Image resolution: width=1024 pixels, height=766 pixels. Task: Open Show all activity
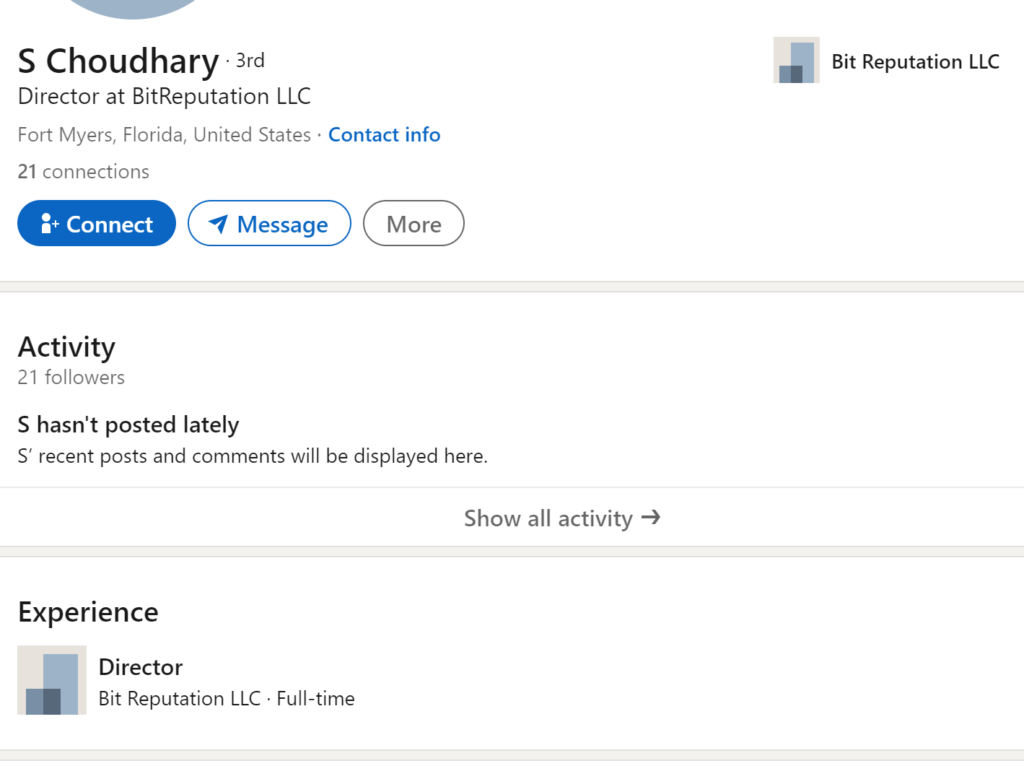[548, 518]
